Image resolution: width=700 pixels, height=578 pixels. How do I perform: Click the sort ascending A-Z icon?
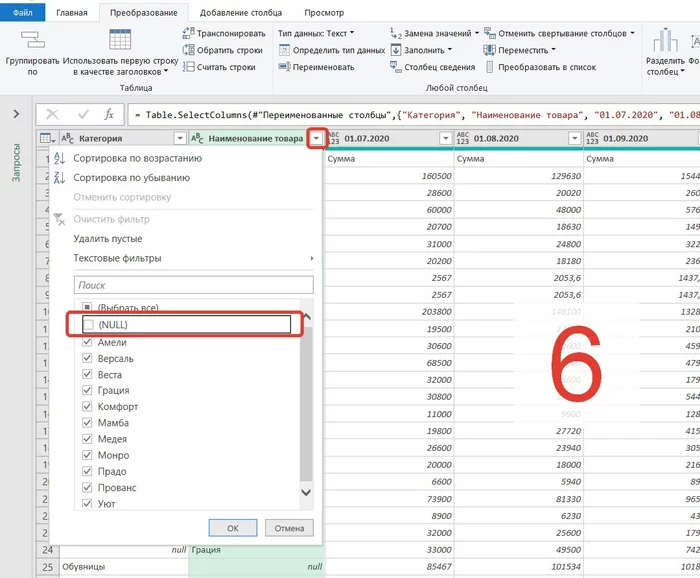(x=59, y=158)
